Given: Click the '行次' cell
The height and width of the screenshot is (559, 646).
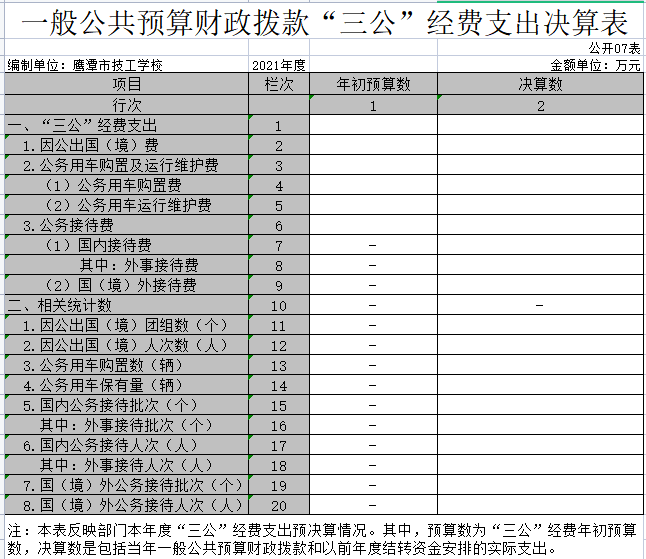Looking at the screenshot, I should pyautogui.click(x=126, y=105).
